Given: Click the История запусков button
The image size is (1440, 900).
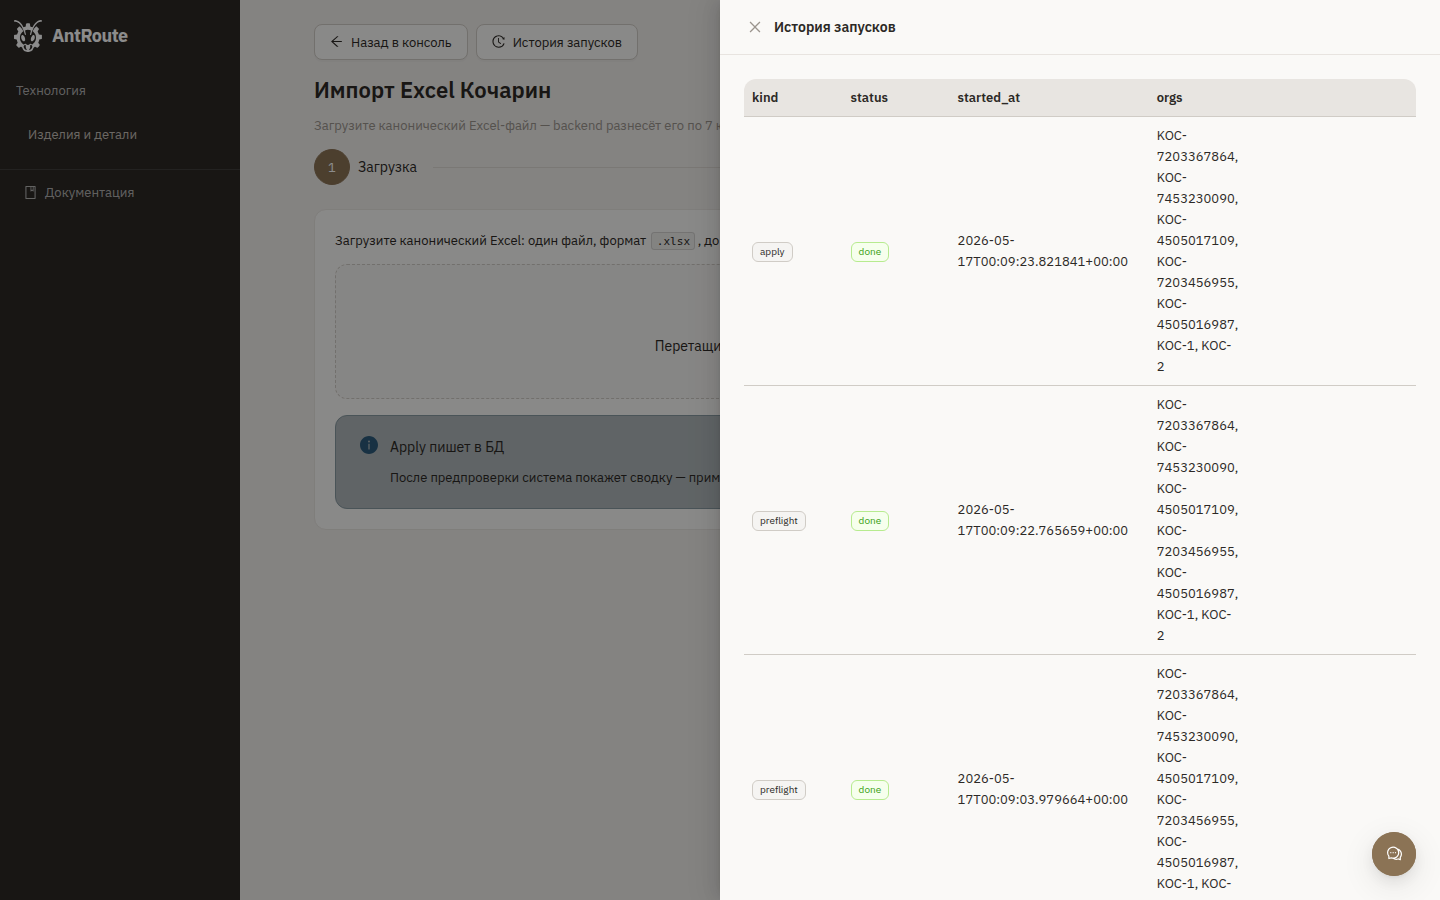Looking at the screenshot, I should tap(557, 42).
